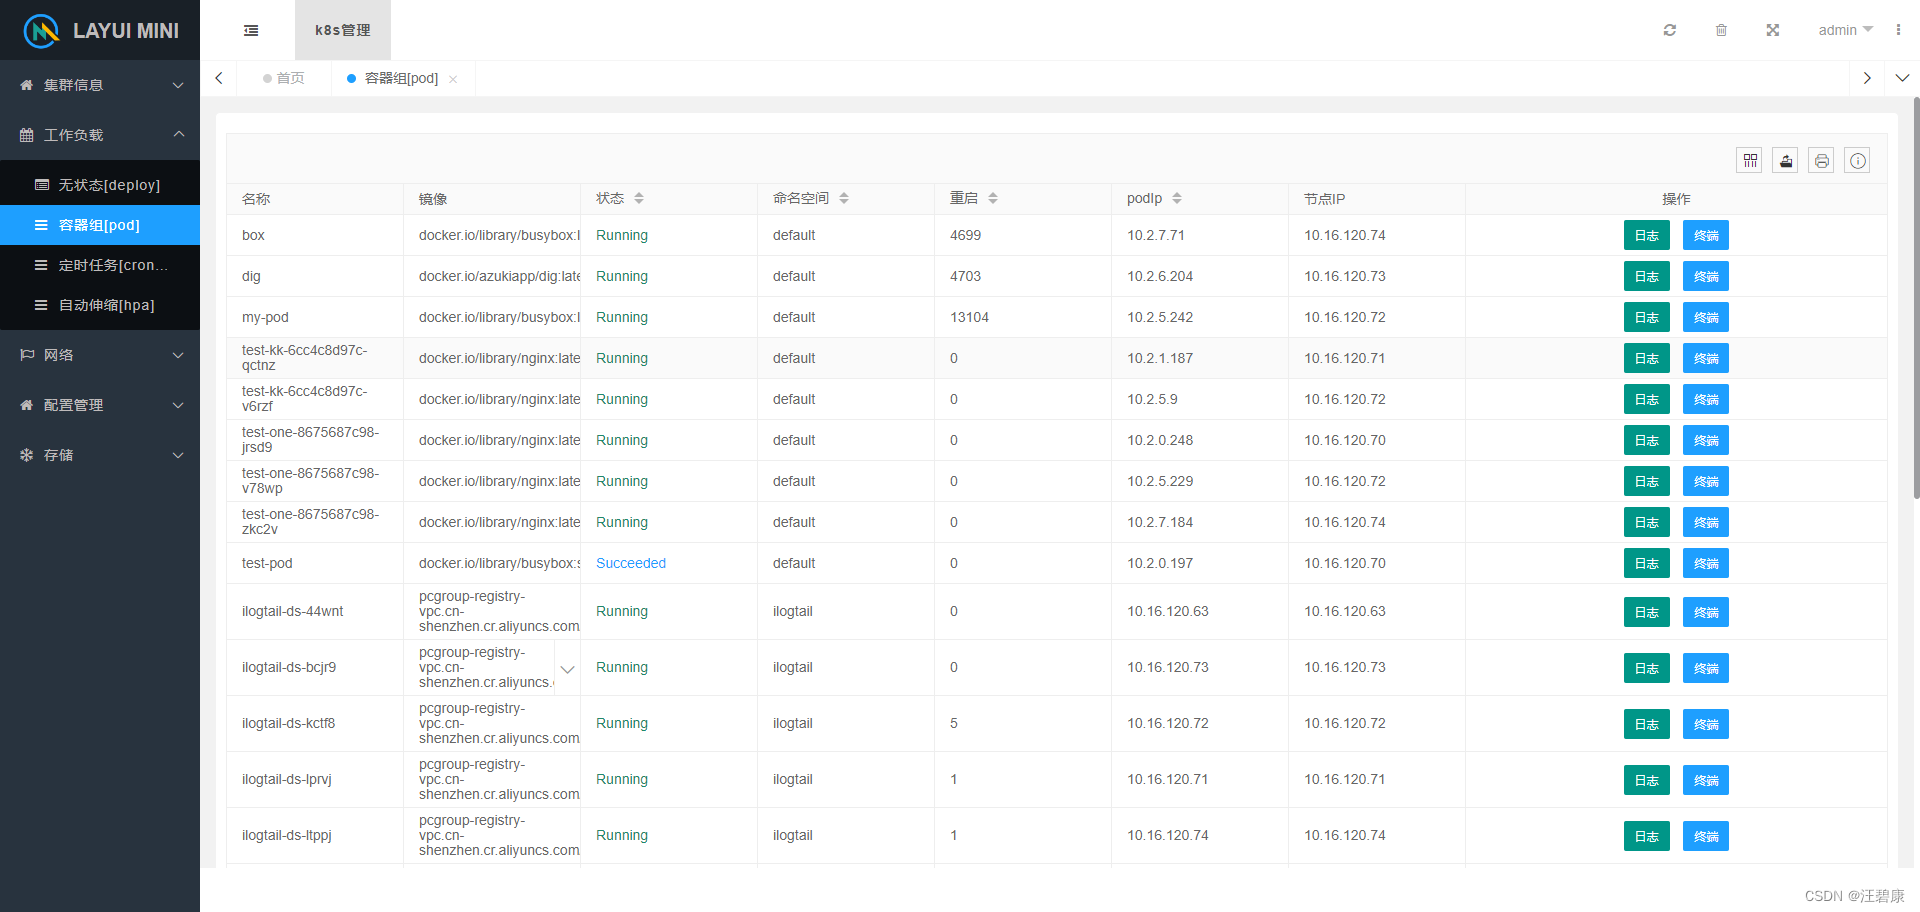Open the column filter icon in table toolbar
Screen dimensions: 1920x912
coord(1749,160)
